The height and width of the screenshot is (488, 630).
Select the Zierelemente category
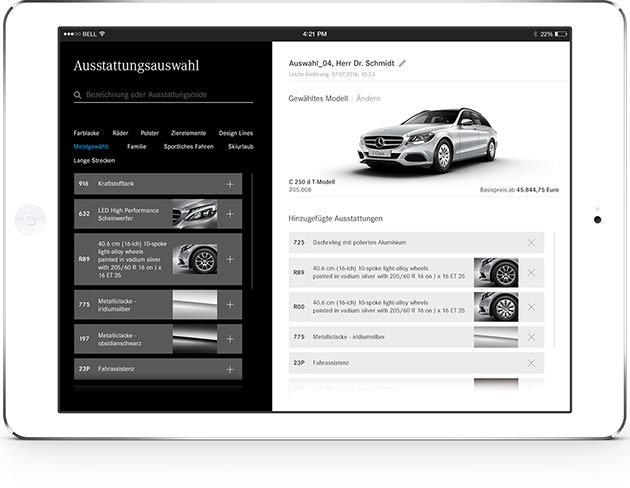tap(188, 133)
